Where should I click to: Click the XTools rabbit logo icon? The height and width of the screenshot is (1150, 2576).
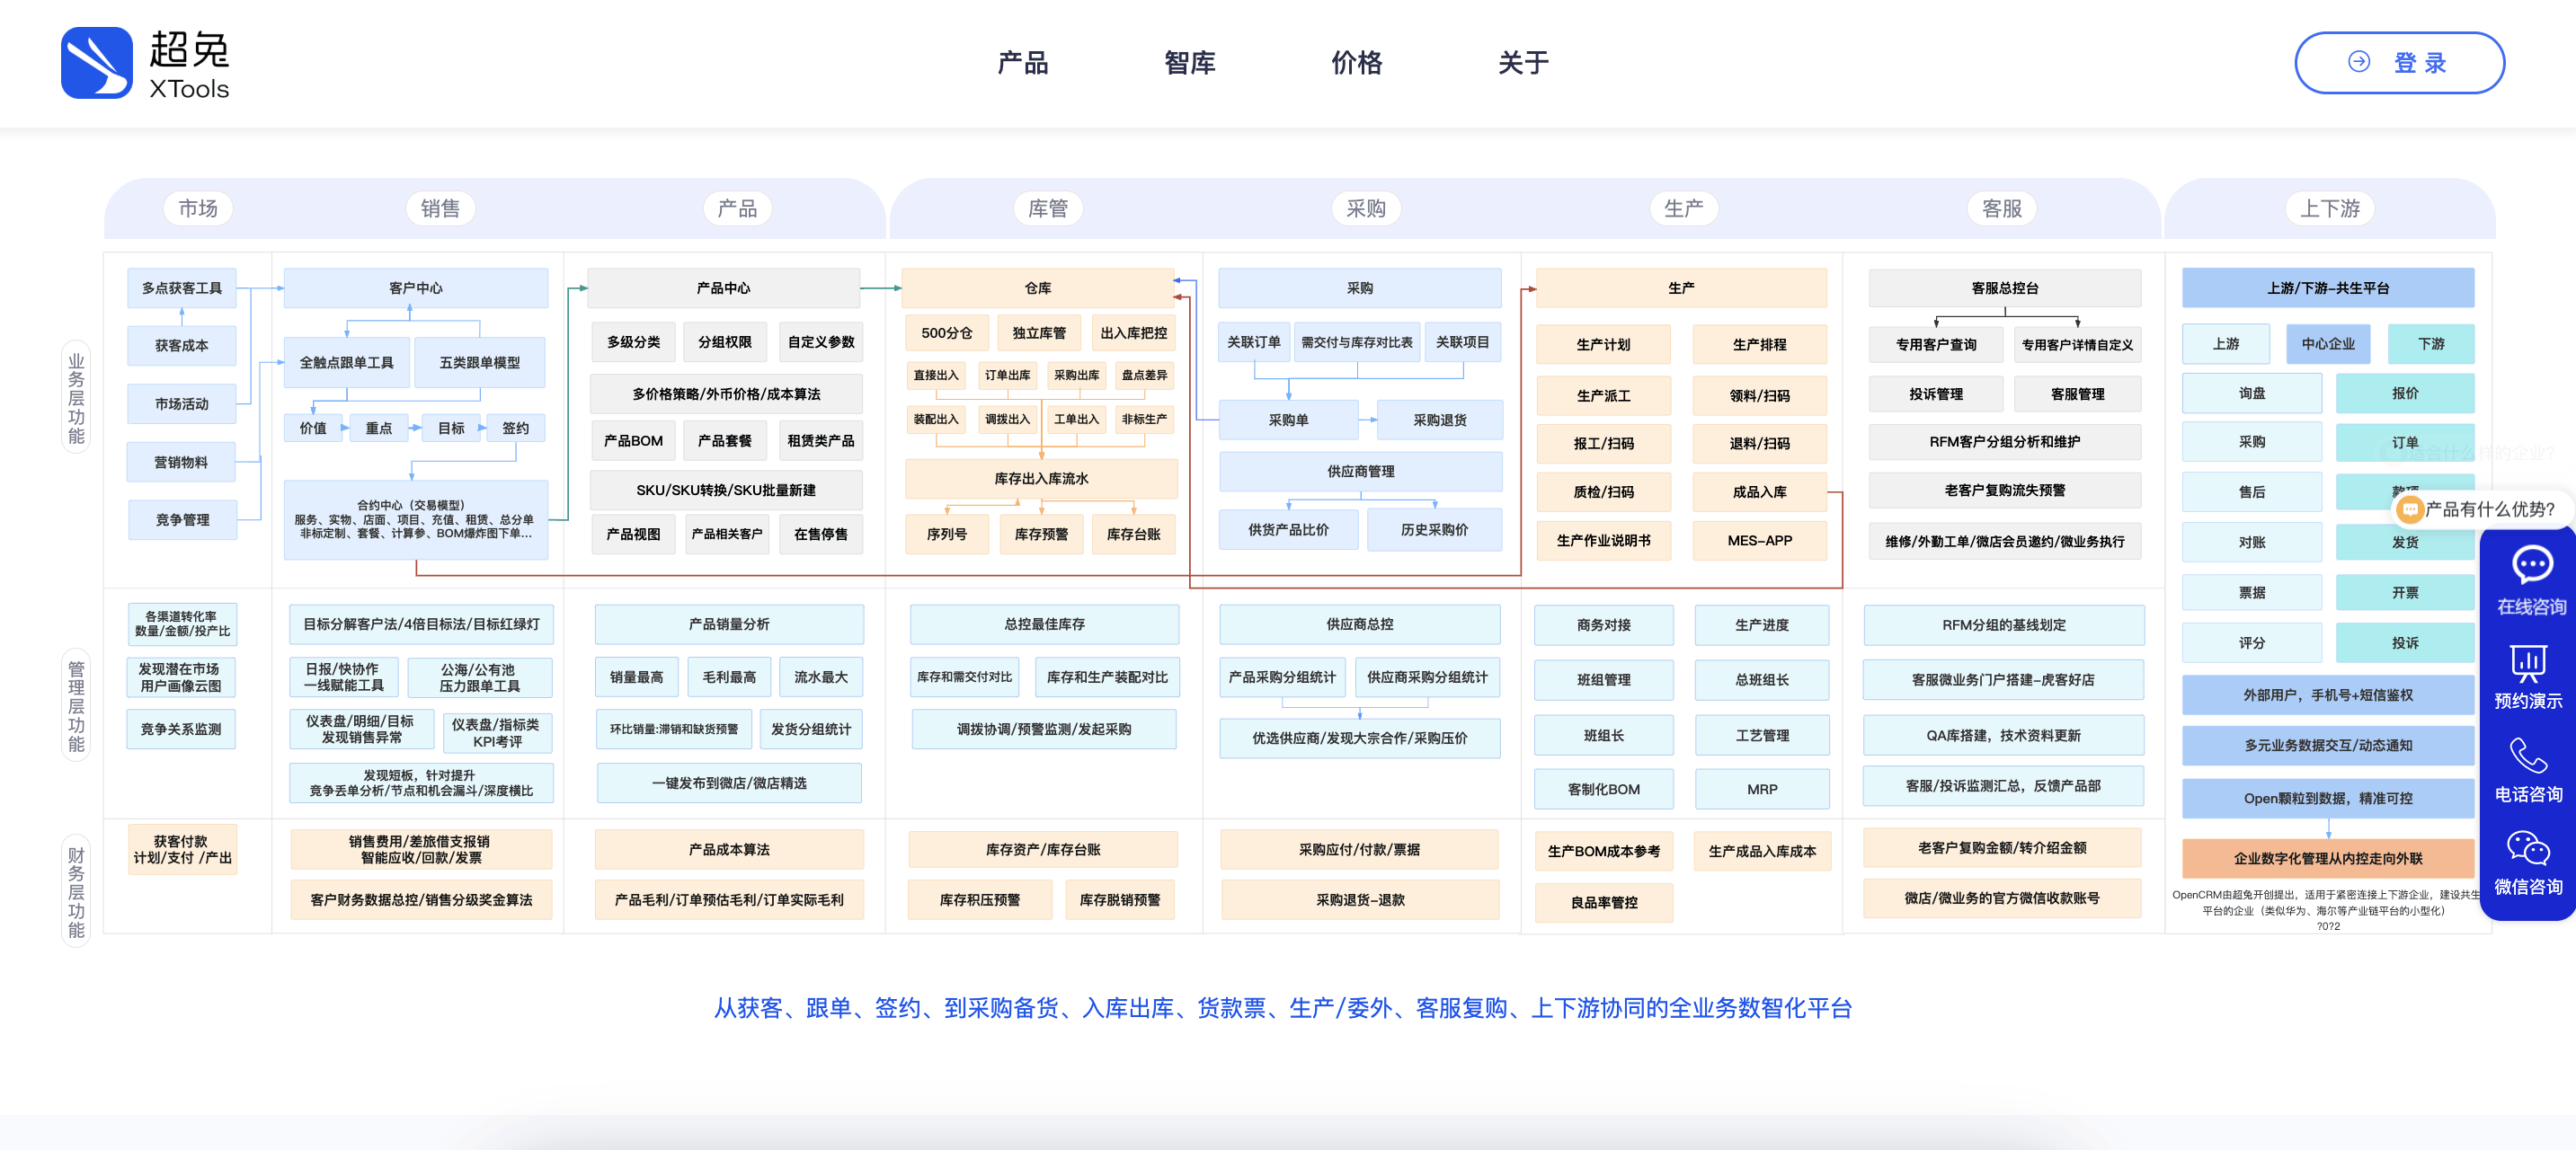pyautogui.click(x=96, y=63)
